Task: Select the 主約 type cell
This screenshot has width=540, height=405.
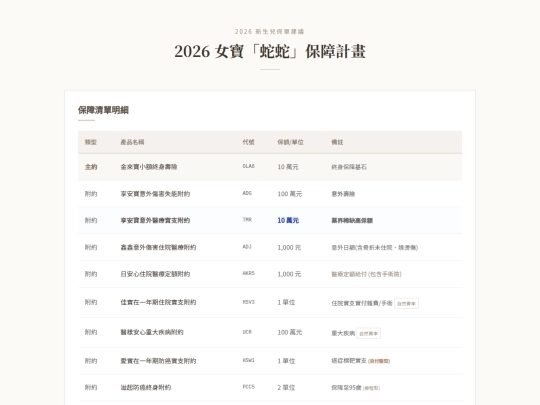Action: coord(91,167)
